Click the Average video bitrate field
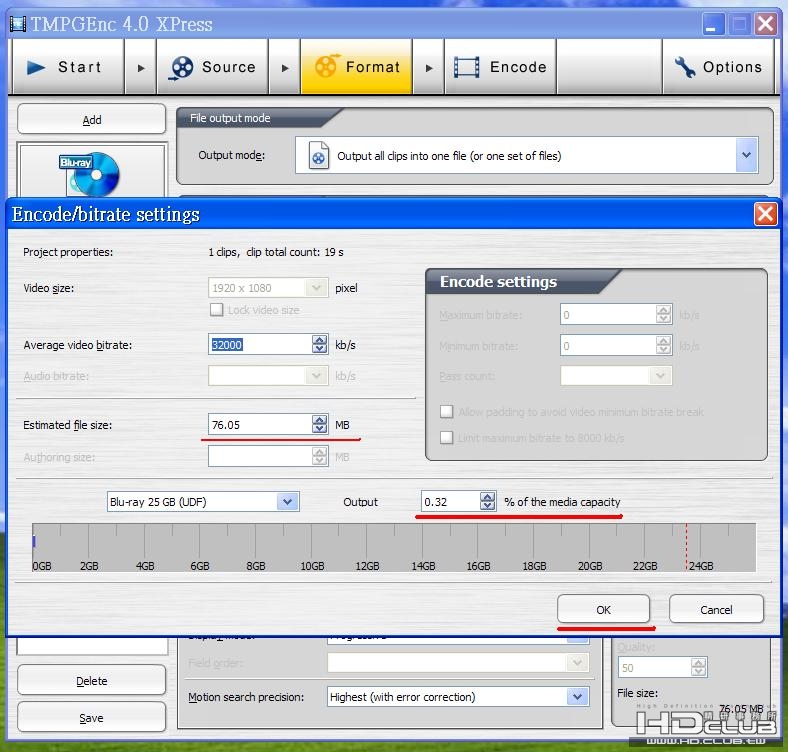Viewport: 788px width, 752px height. (260, 344)
